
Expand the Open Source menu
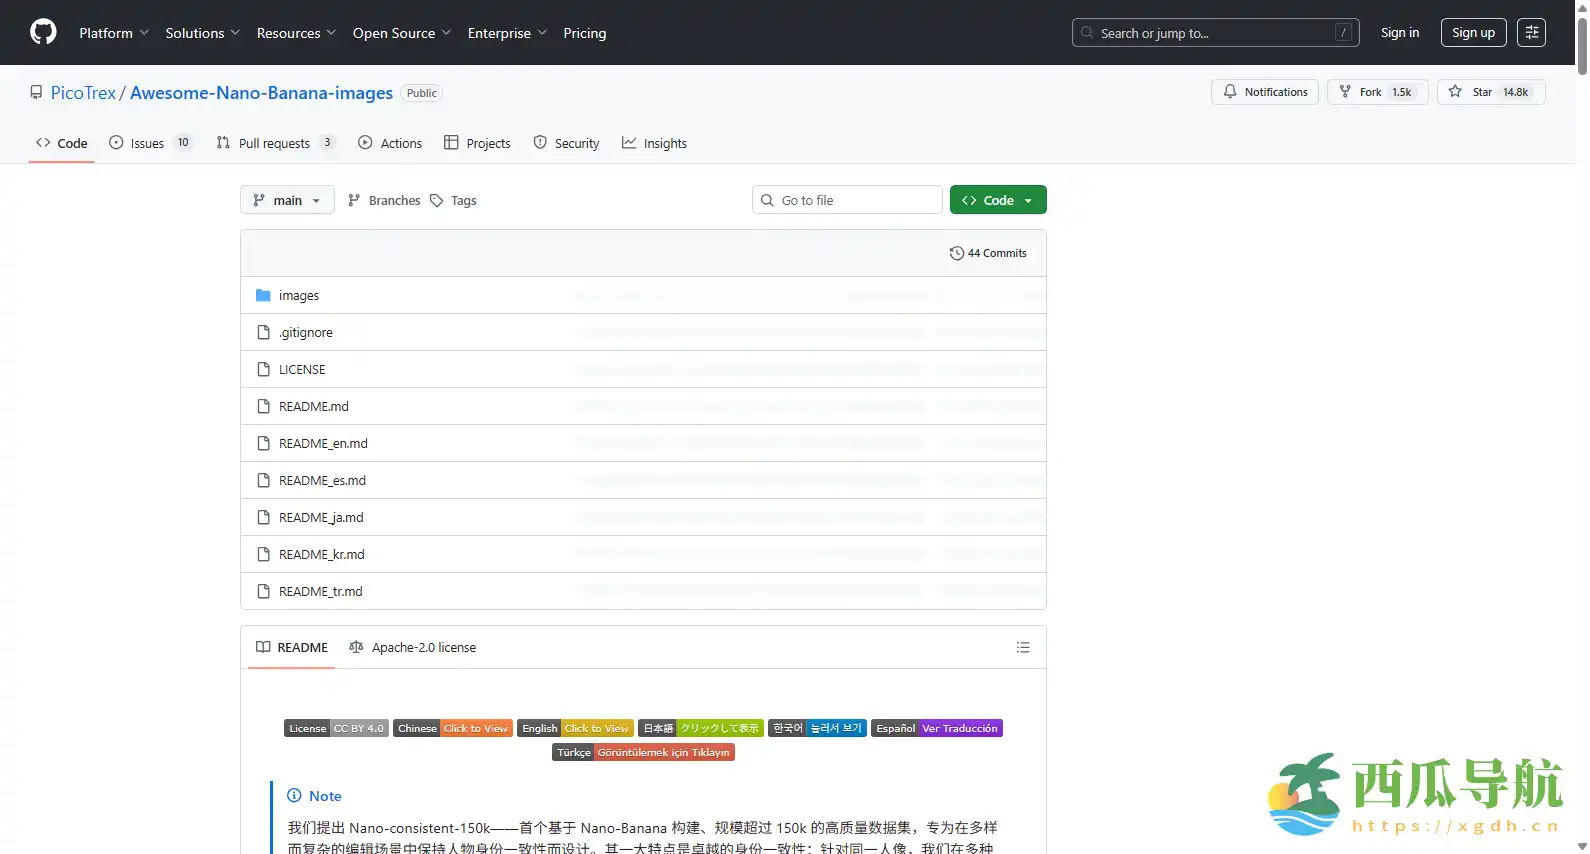coord(401,33)
